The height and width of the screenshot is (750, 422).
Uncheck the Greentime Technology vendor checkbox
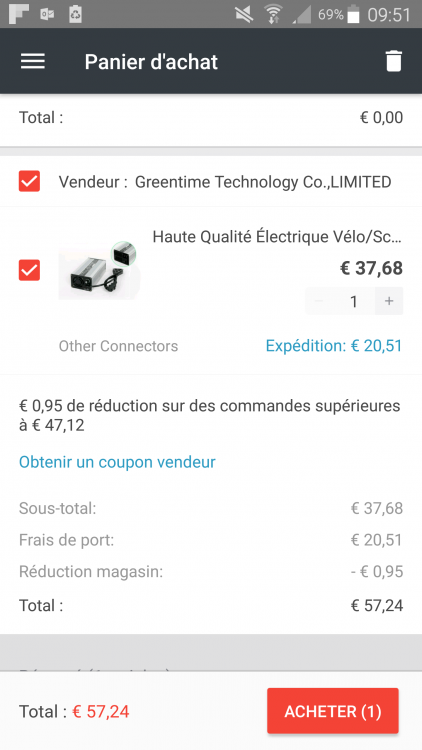[29, 181]
